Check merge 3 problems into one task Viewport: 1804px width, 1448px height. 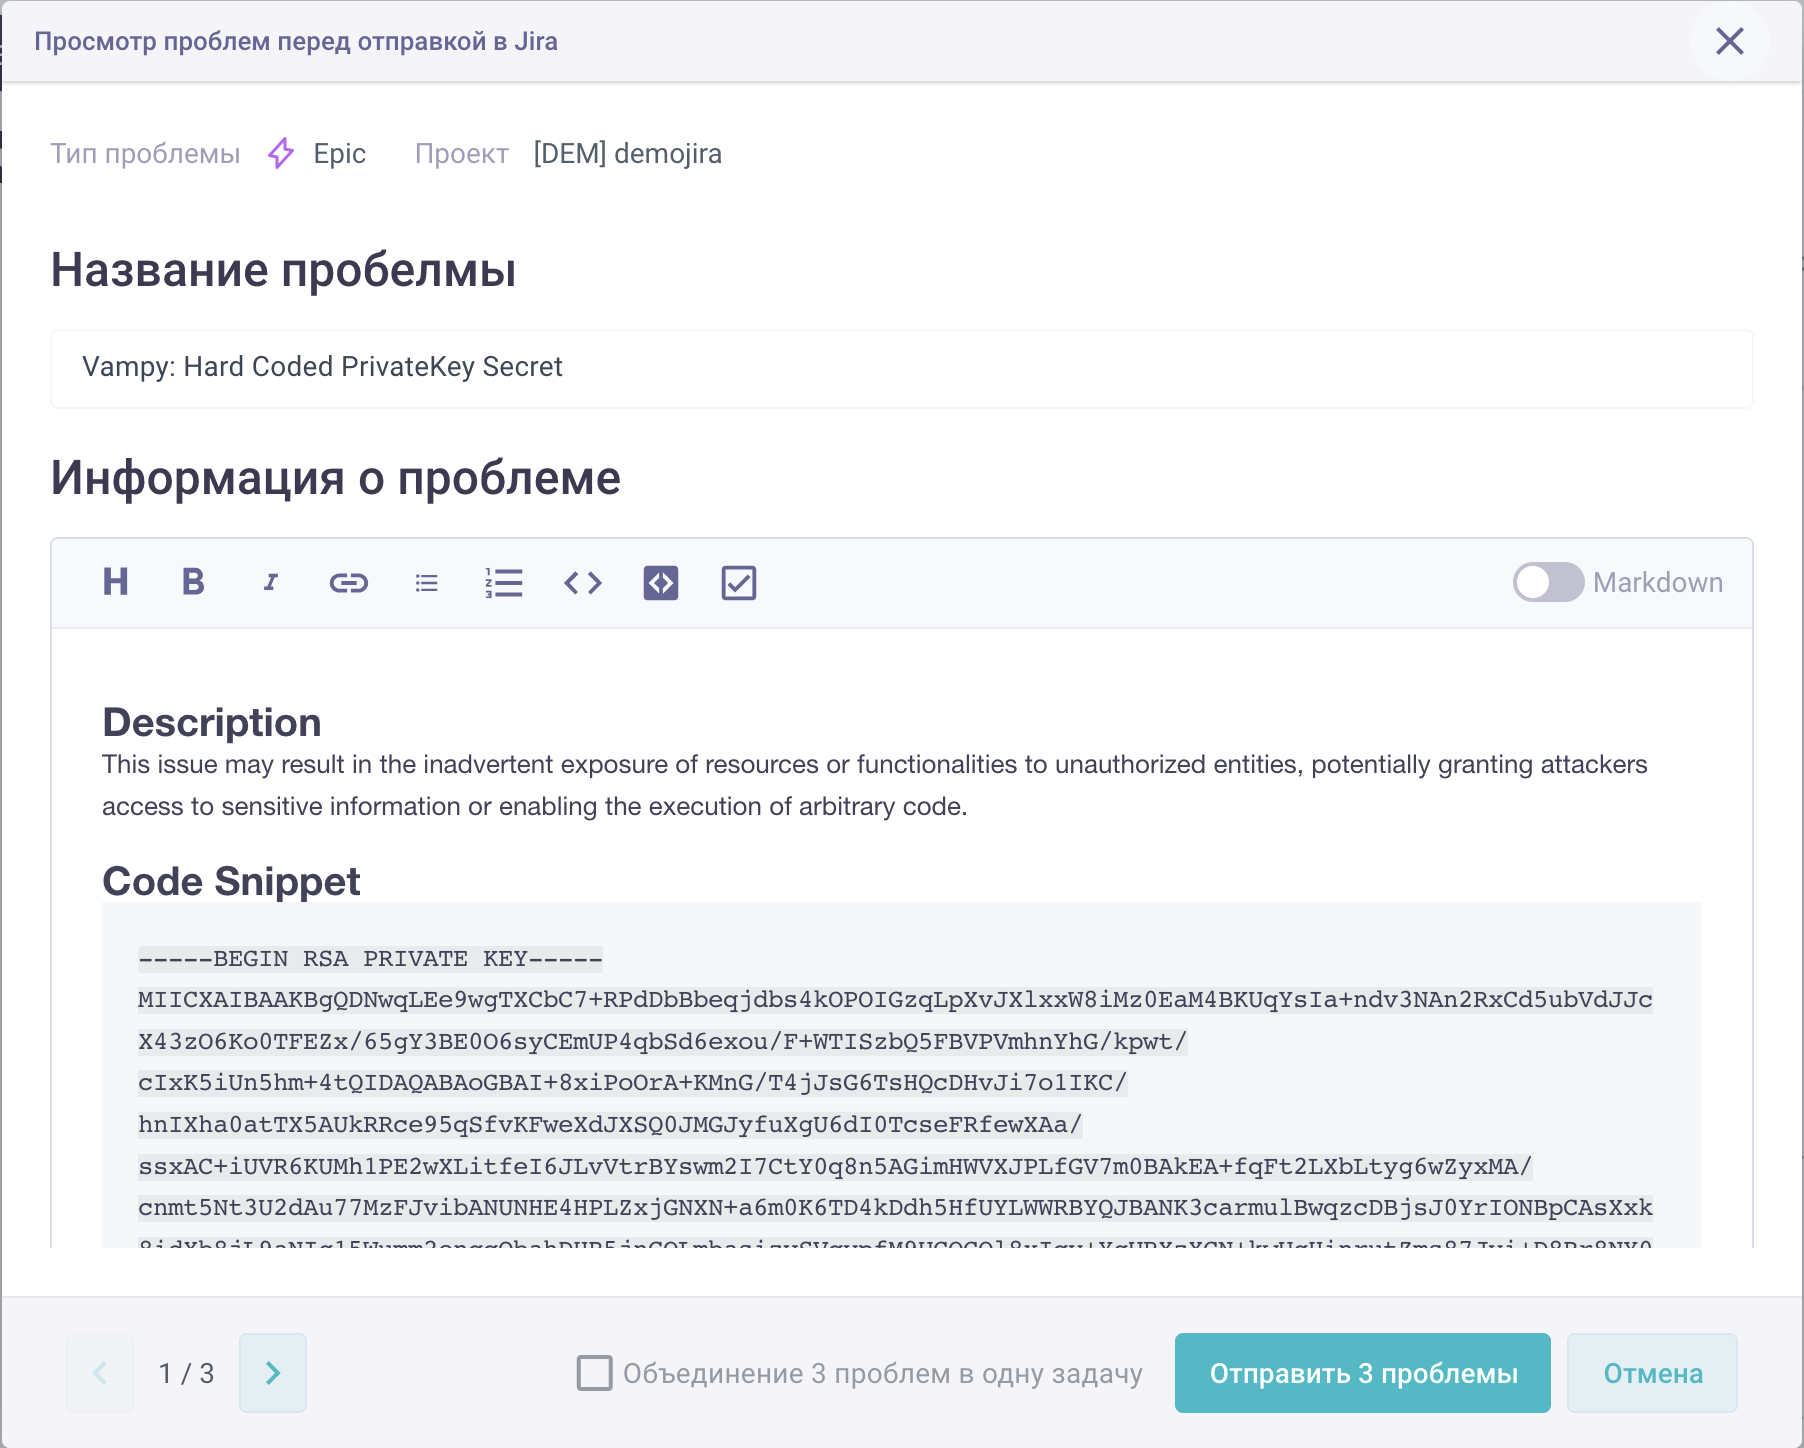point(595,1373)
